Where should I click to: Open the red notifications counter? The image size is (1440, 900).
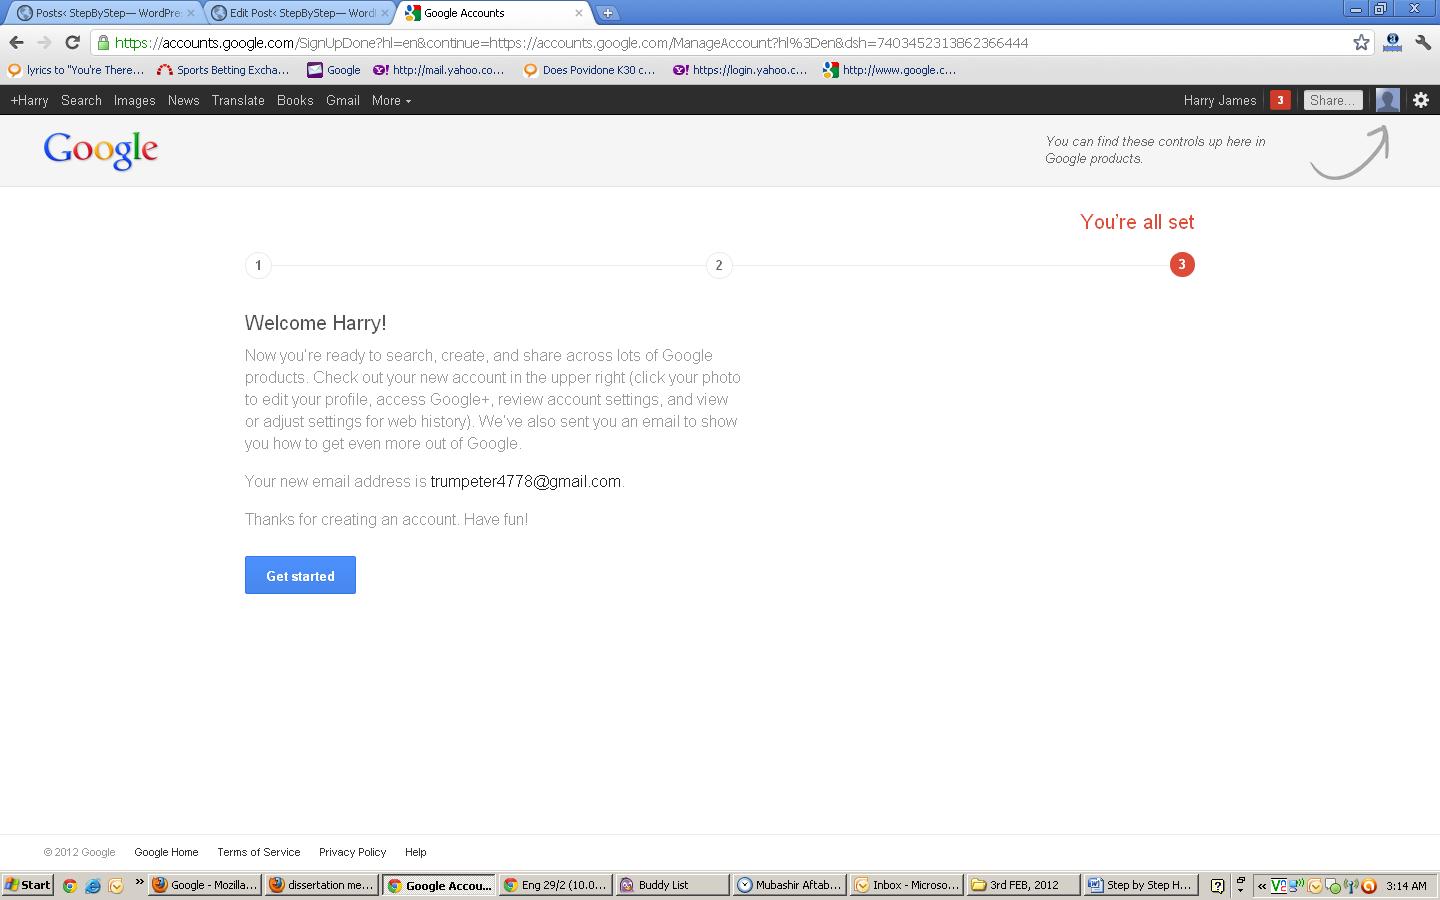coord(1279,100)
